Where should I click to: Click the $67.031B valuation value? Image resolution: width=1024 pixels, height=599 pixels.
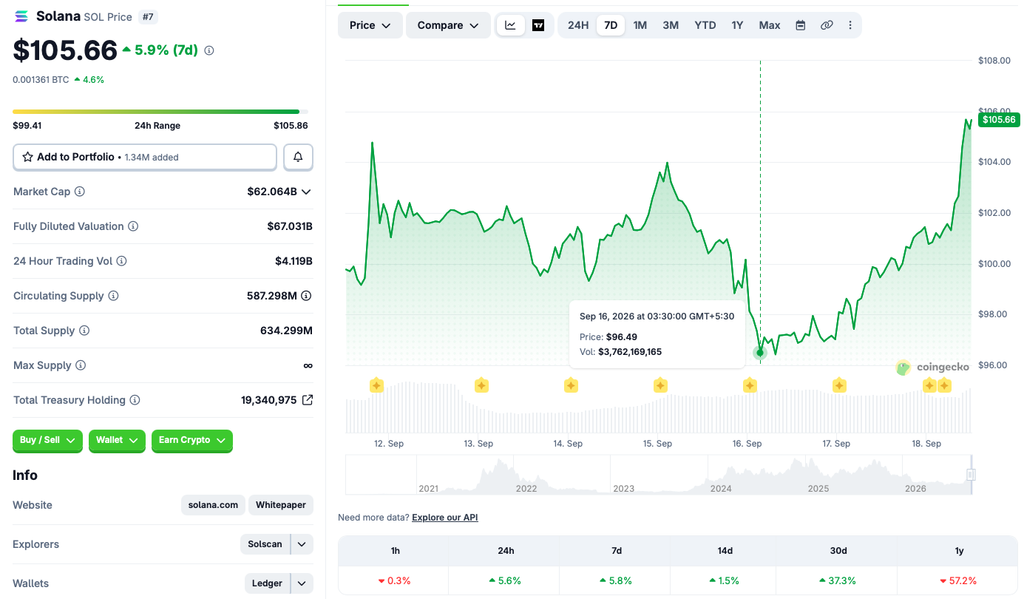pos(290,226)
